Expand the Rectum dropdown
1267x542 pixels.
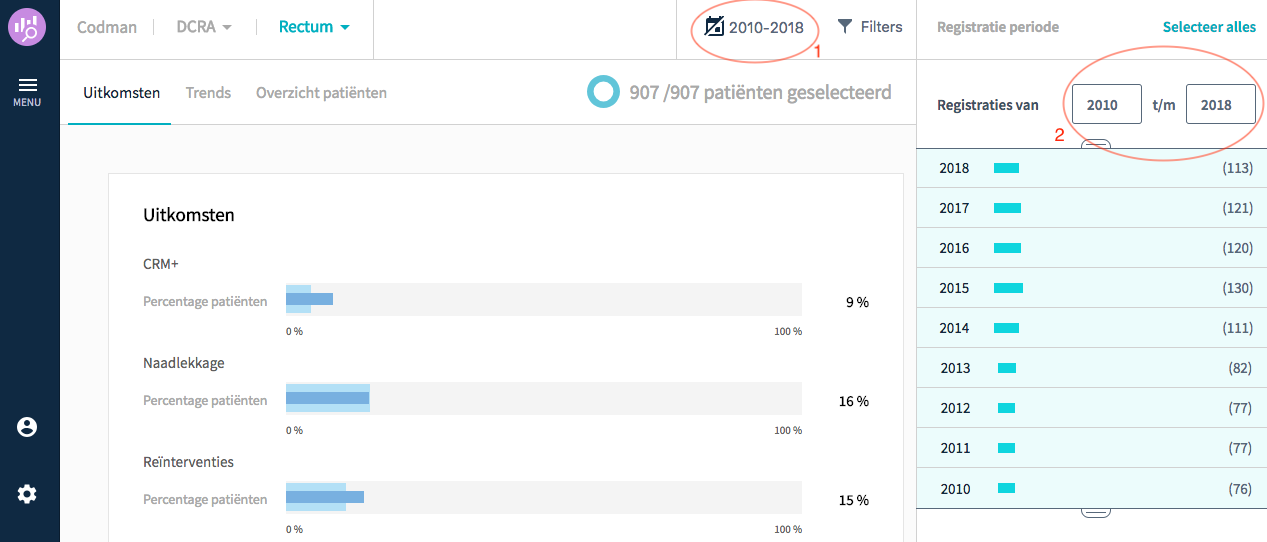pyautogui.click(x=315, y=27)
